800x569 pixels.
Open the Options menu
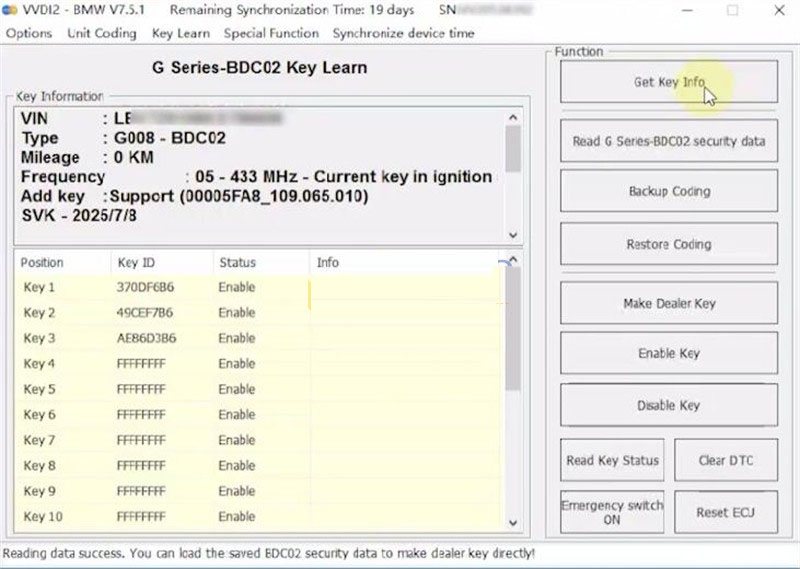pyautogui.click(x=29, y=33)
